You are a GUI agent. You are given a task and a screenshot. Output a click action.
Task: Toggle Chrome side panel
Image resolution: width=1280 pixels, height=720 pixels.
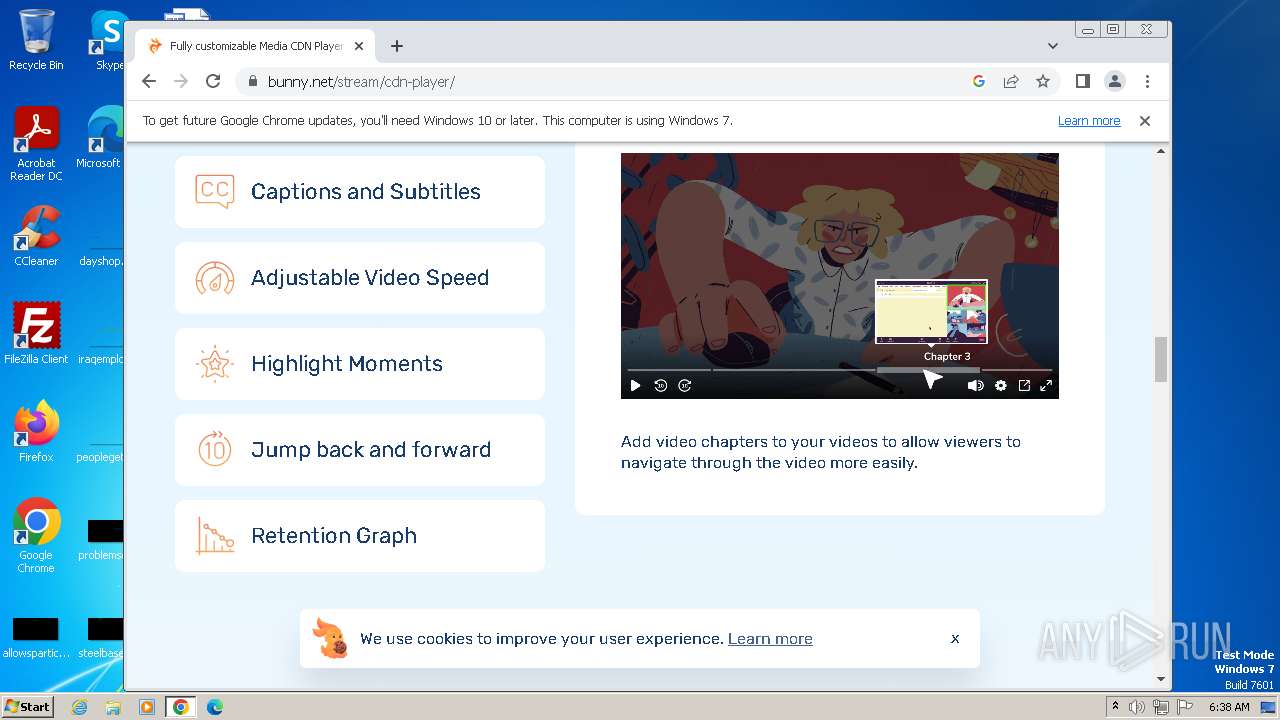pos(1083,82)
